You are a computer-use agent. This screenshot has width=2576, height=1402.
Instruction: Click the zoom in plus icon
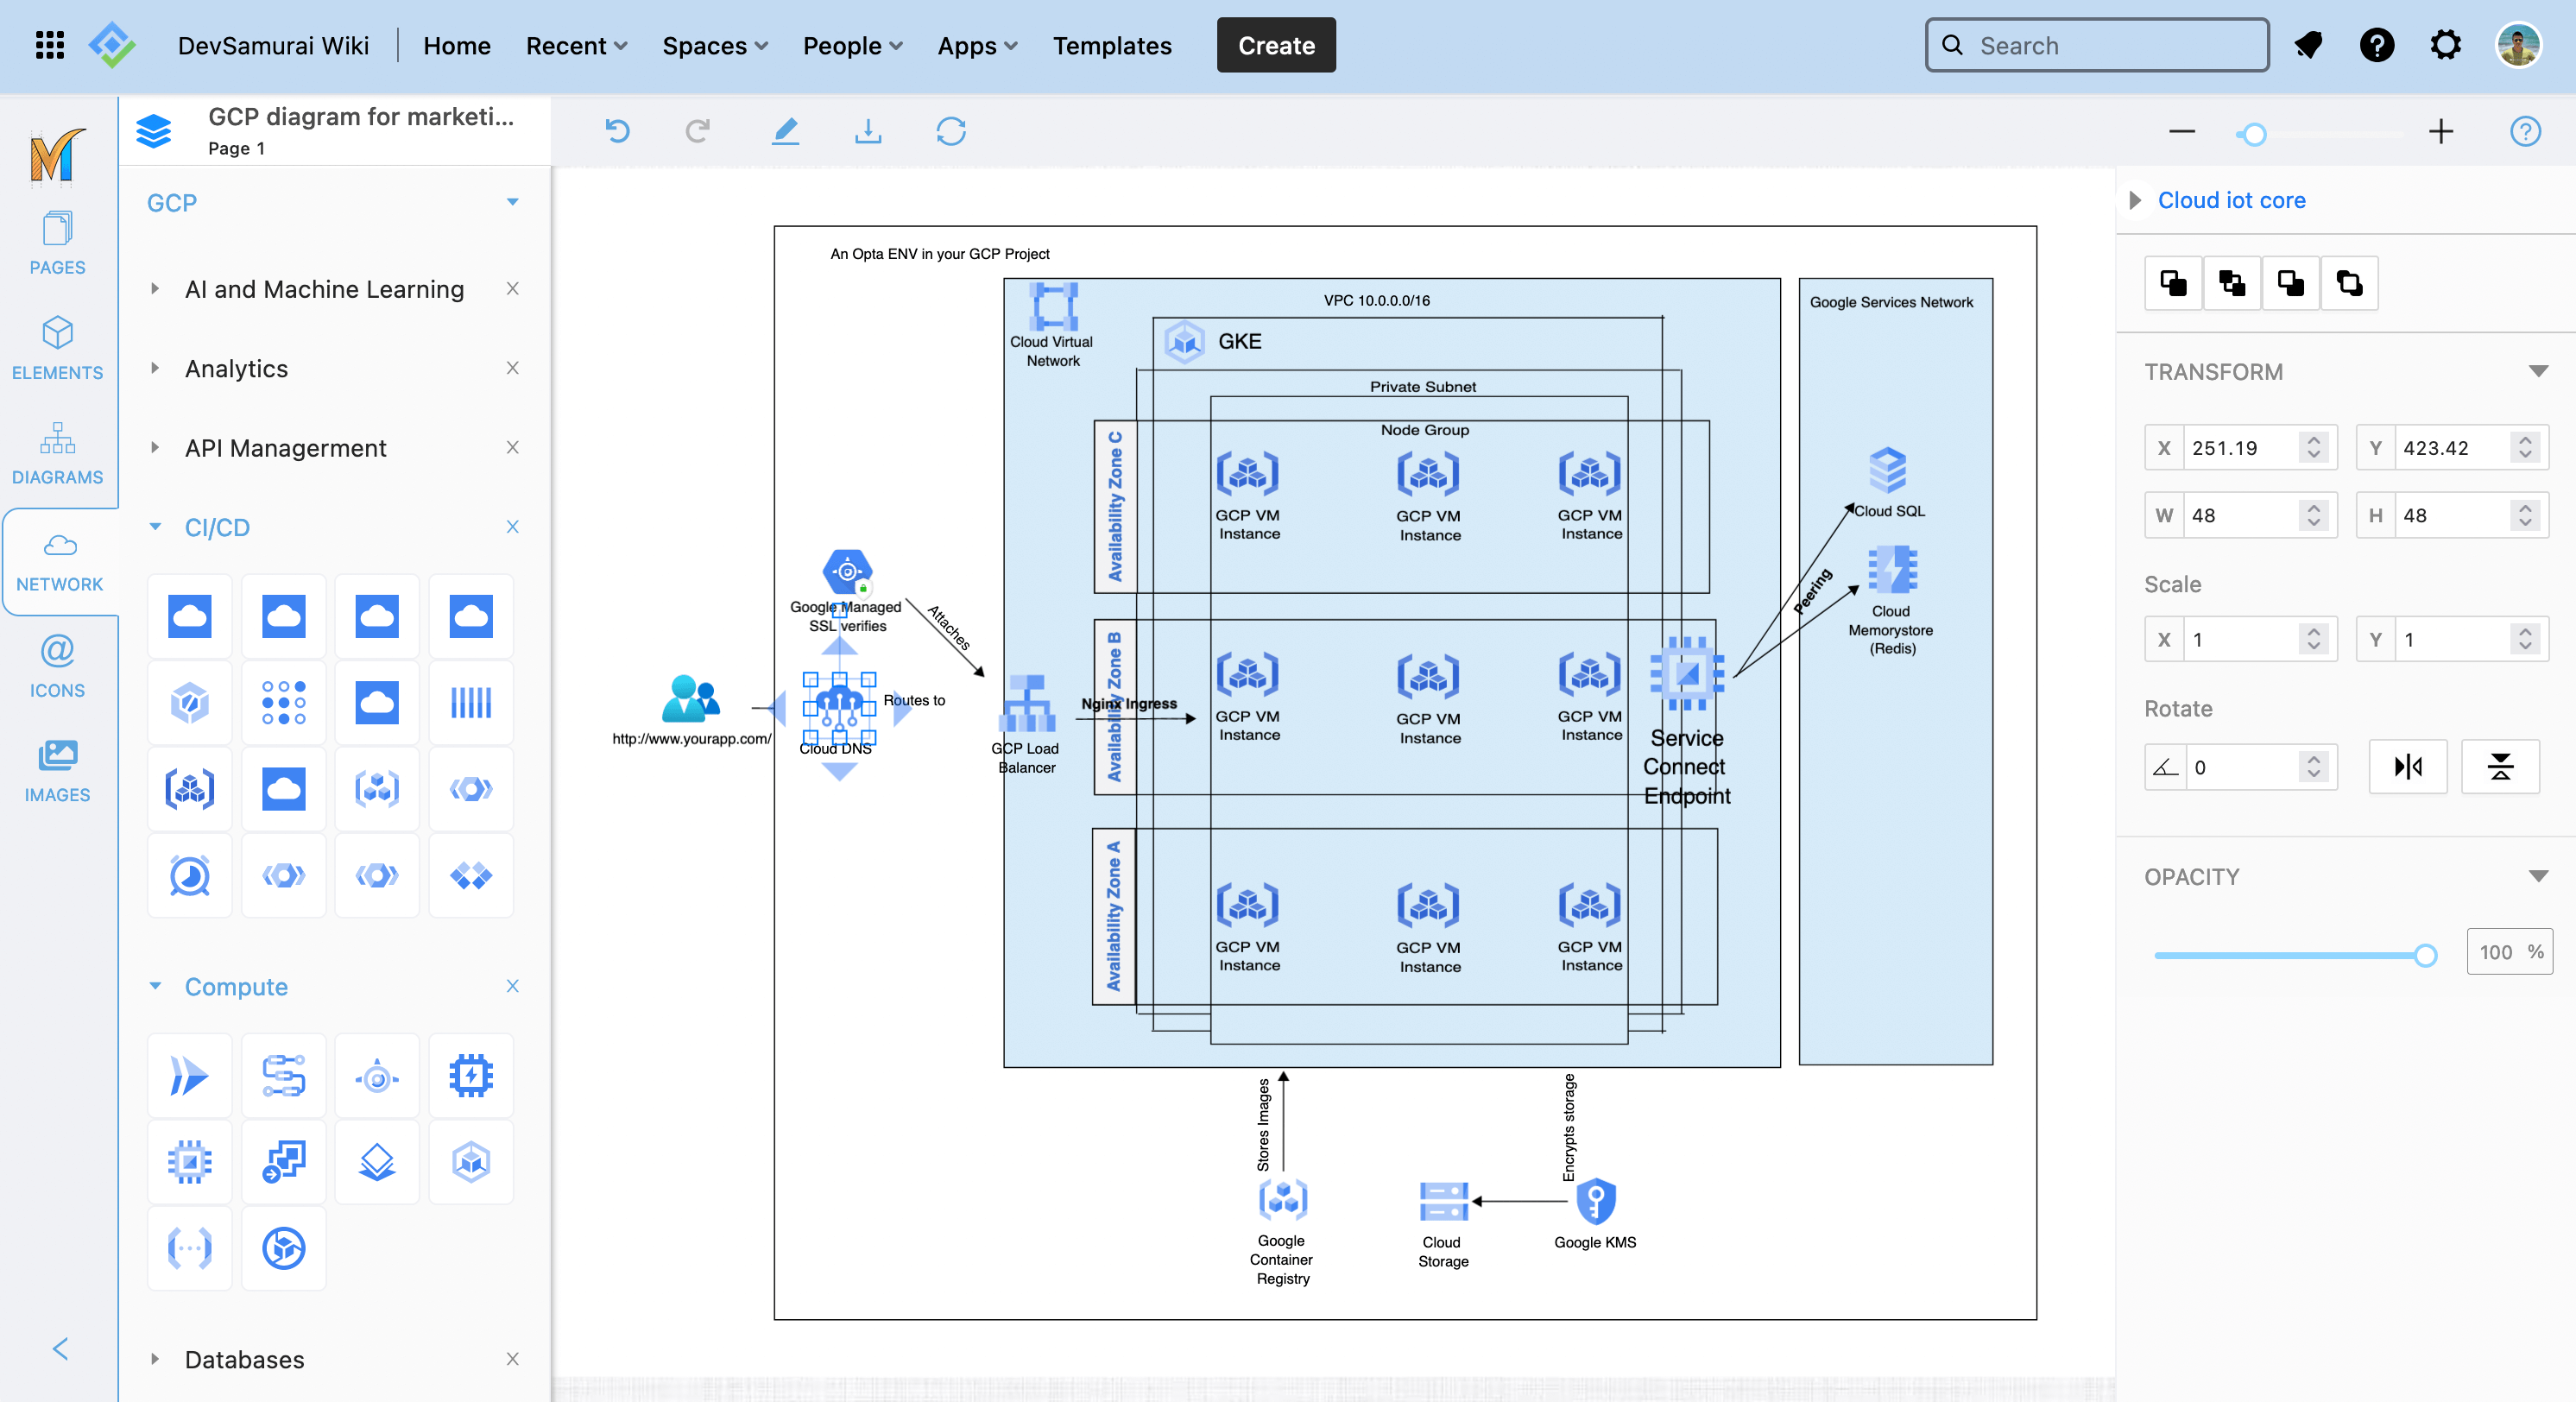coord(2441,132)
